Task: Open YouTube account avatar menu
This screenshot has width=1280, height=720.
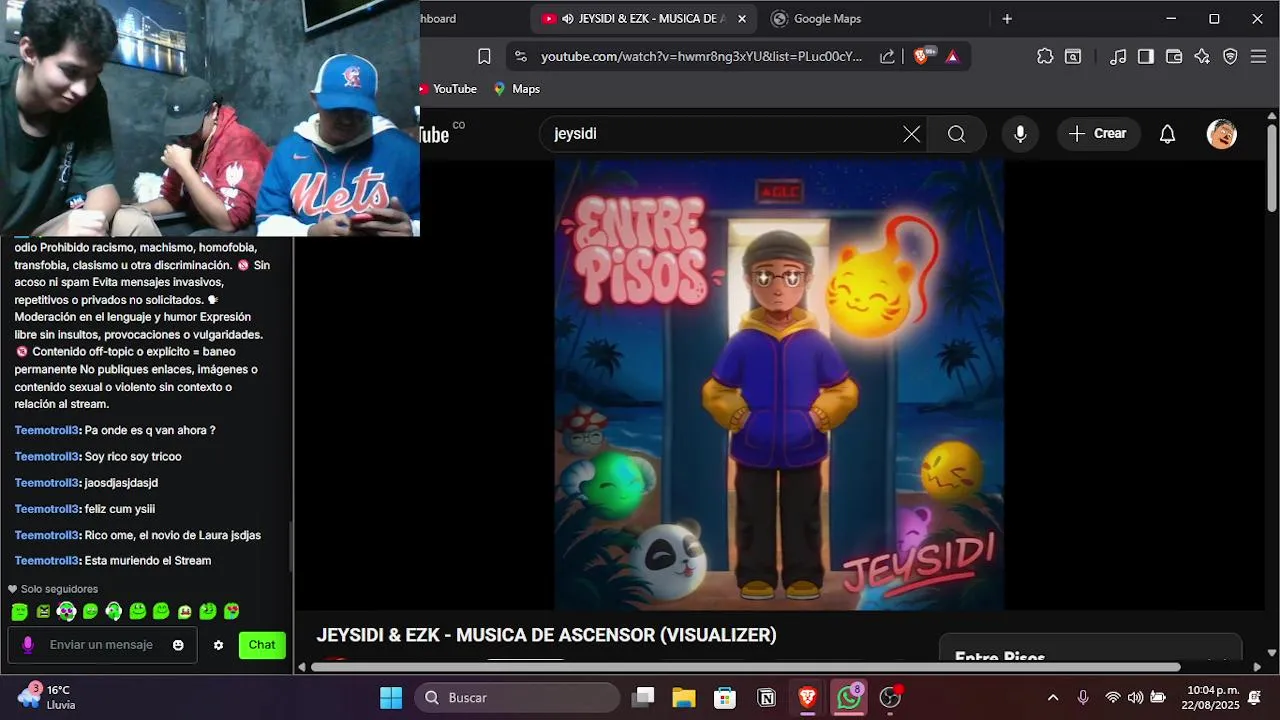Action: tap(1222, 134)
